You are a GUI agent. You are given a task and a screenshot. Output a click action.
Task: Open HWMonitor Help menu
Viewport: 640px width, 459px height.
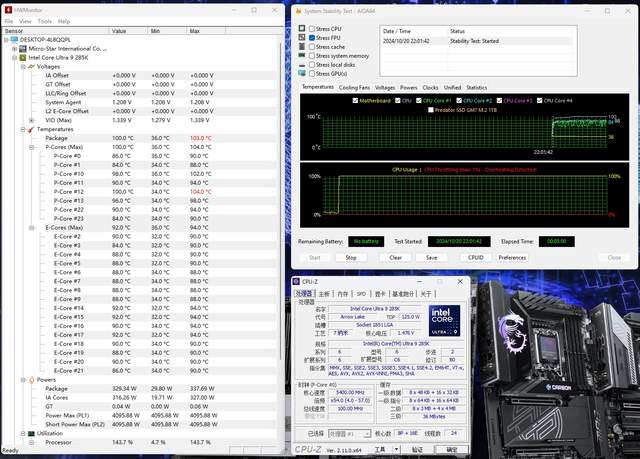coord(64,21)
